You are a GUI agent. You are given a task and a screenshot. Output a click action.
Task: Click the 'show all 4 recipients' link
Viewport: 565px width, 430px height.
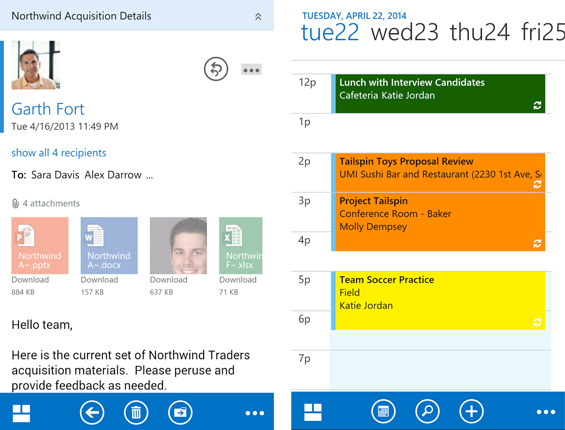click(59, 153)
